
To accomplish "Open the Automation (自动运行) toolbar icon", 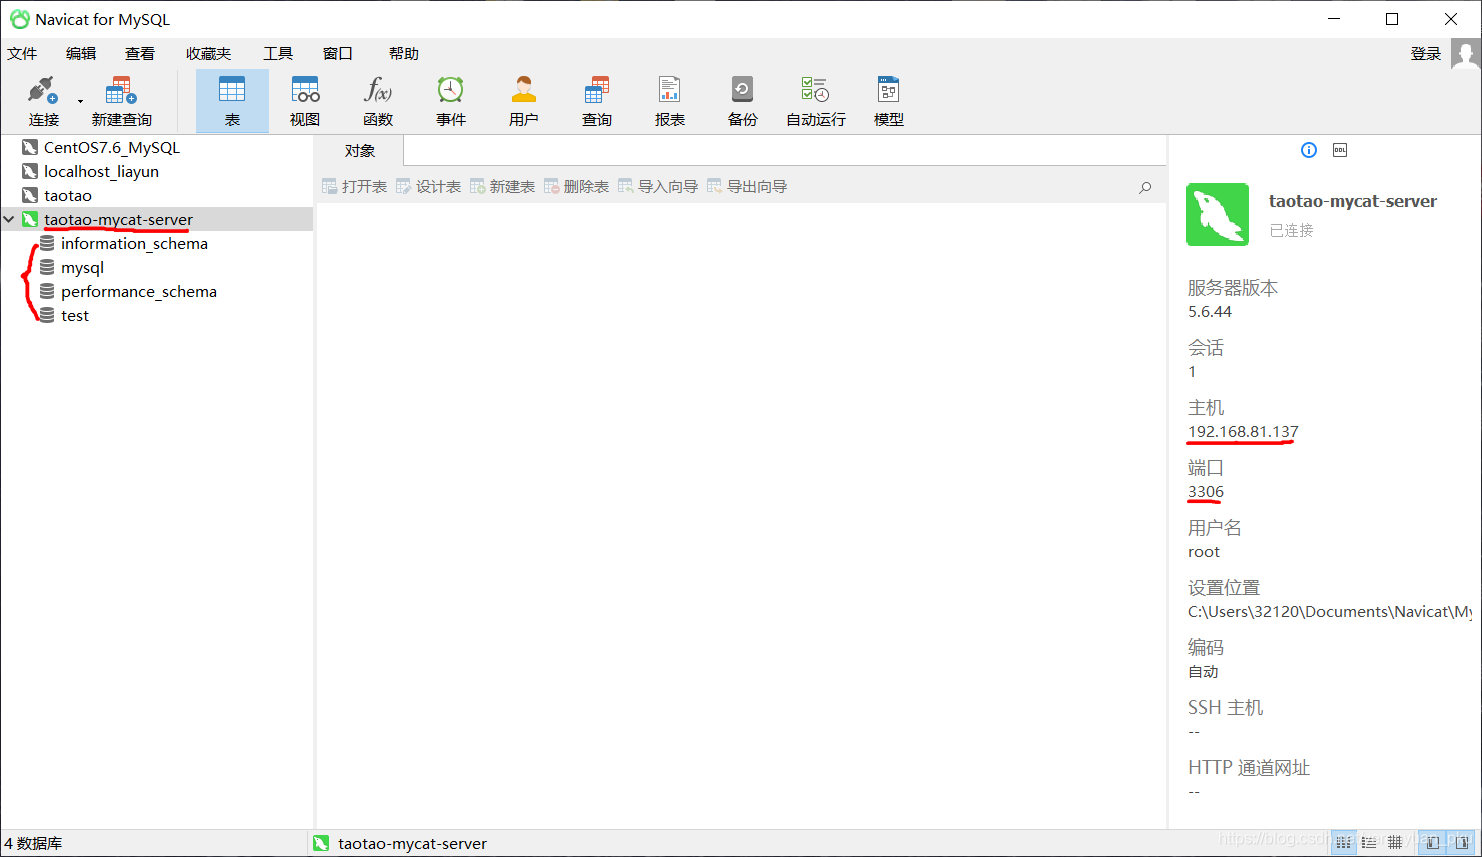I will point(816,101).
